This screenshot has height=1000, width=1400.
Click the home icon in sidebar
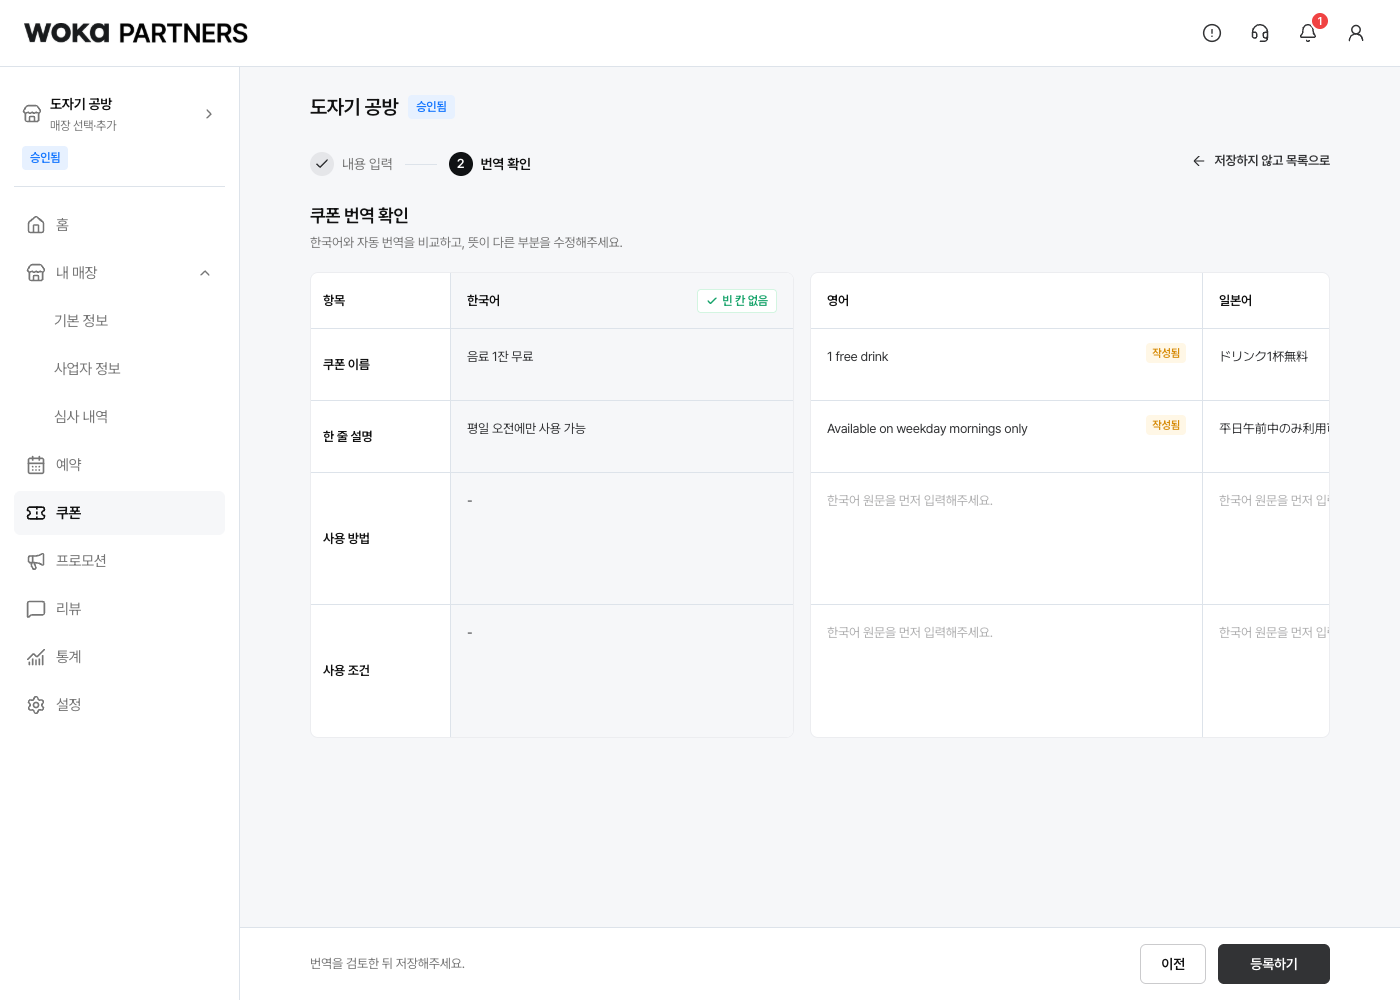tap(36, 225)
